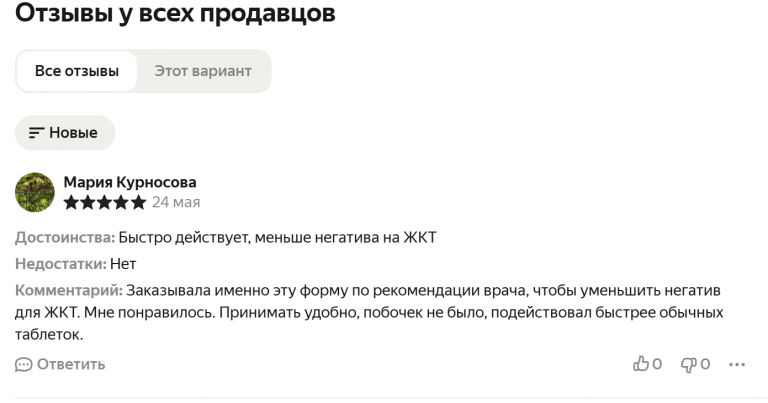Click the dislike counter showing 0
Image resolution: width=768 pixels, height=403 pixels.
point(705,364)
